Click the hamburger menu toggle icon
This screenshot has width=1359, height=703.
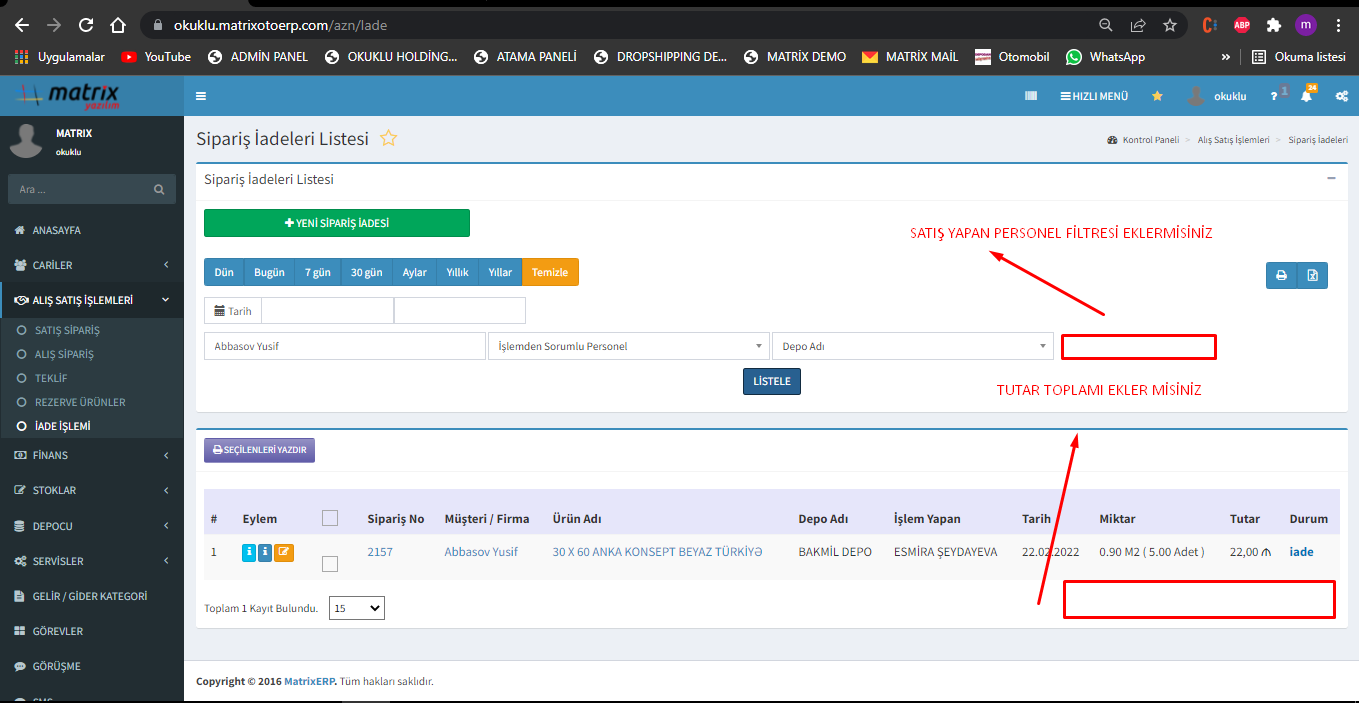(201, 96)
